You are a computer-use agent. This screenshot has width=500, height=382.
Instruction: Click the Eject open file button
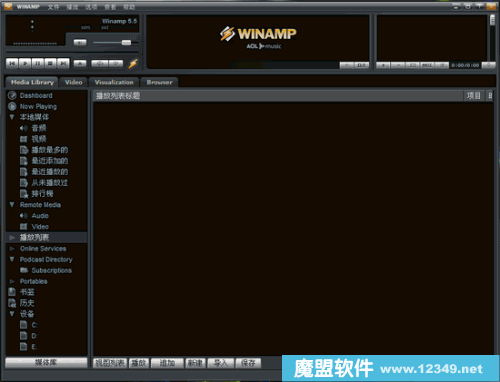[x=80, y=63]
